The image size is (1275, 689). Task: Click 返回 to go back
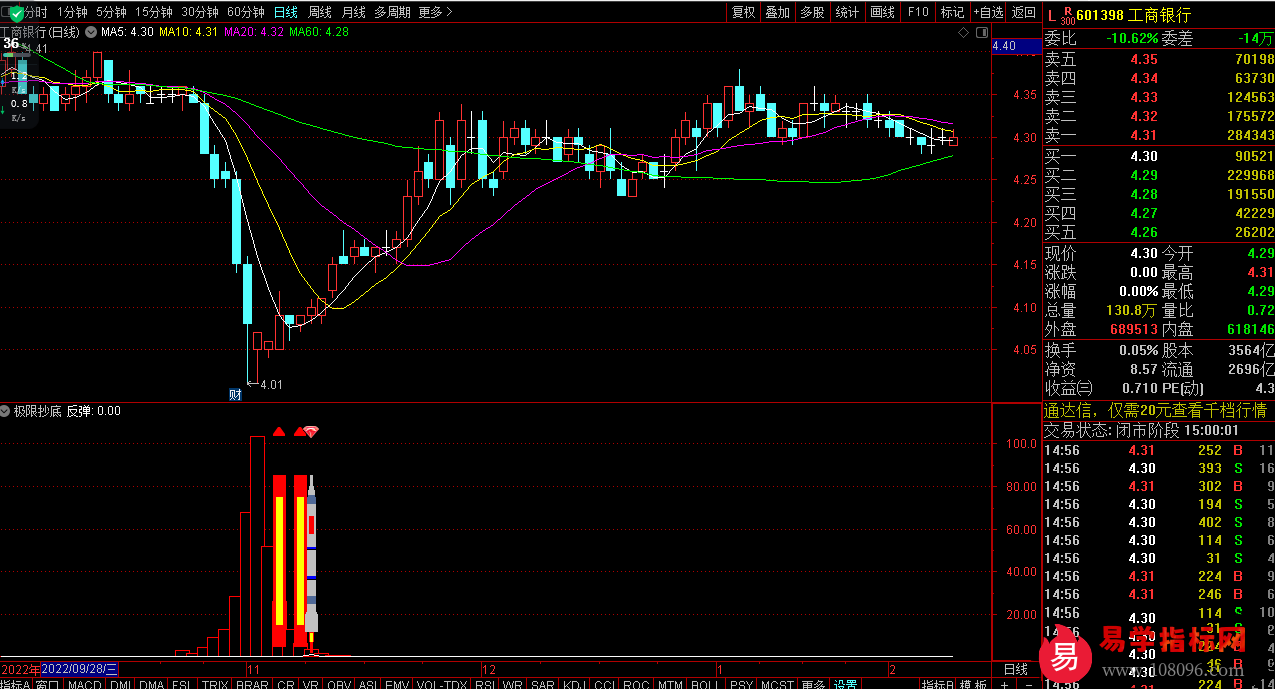coord(1023,12)
